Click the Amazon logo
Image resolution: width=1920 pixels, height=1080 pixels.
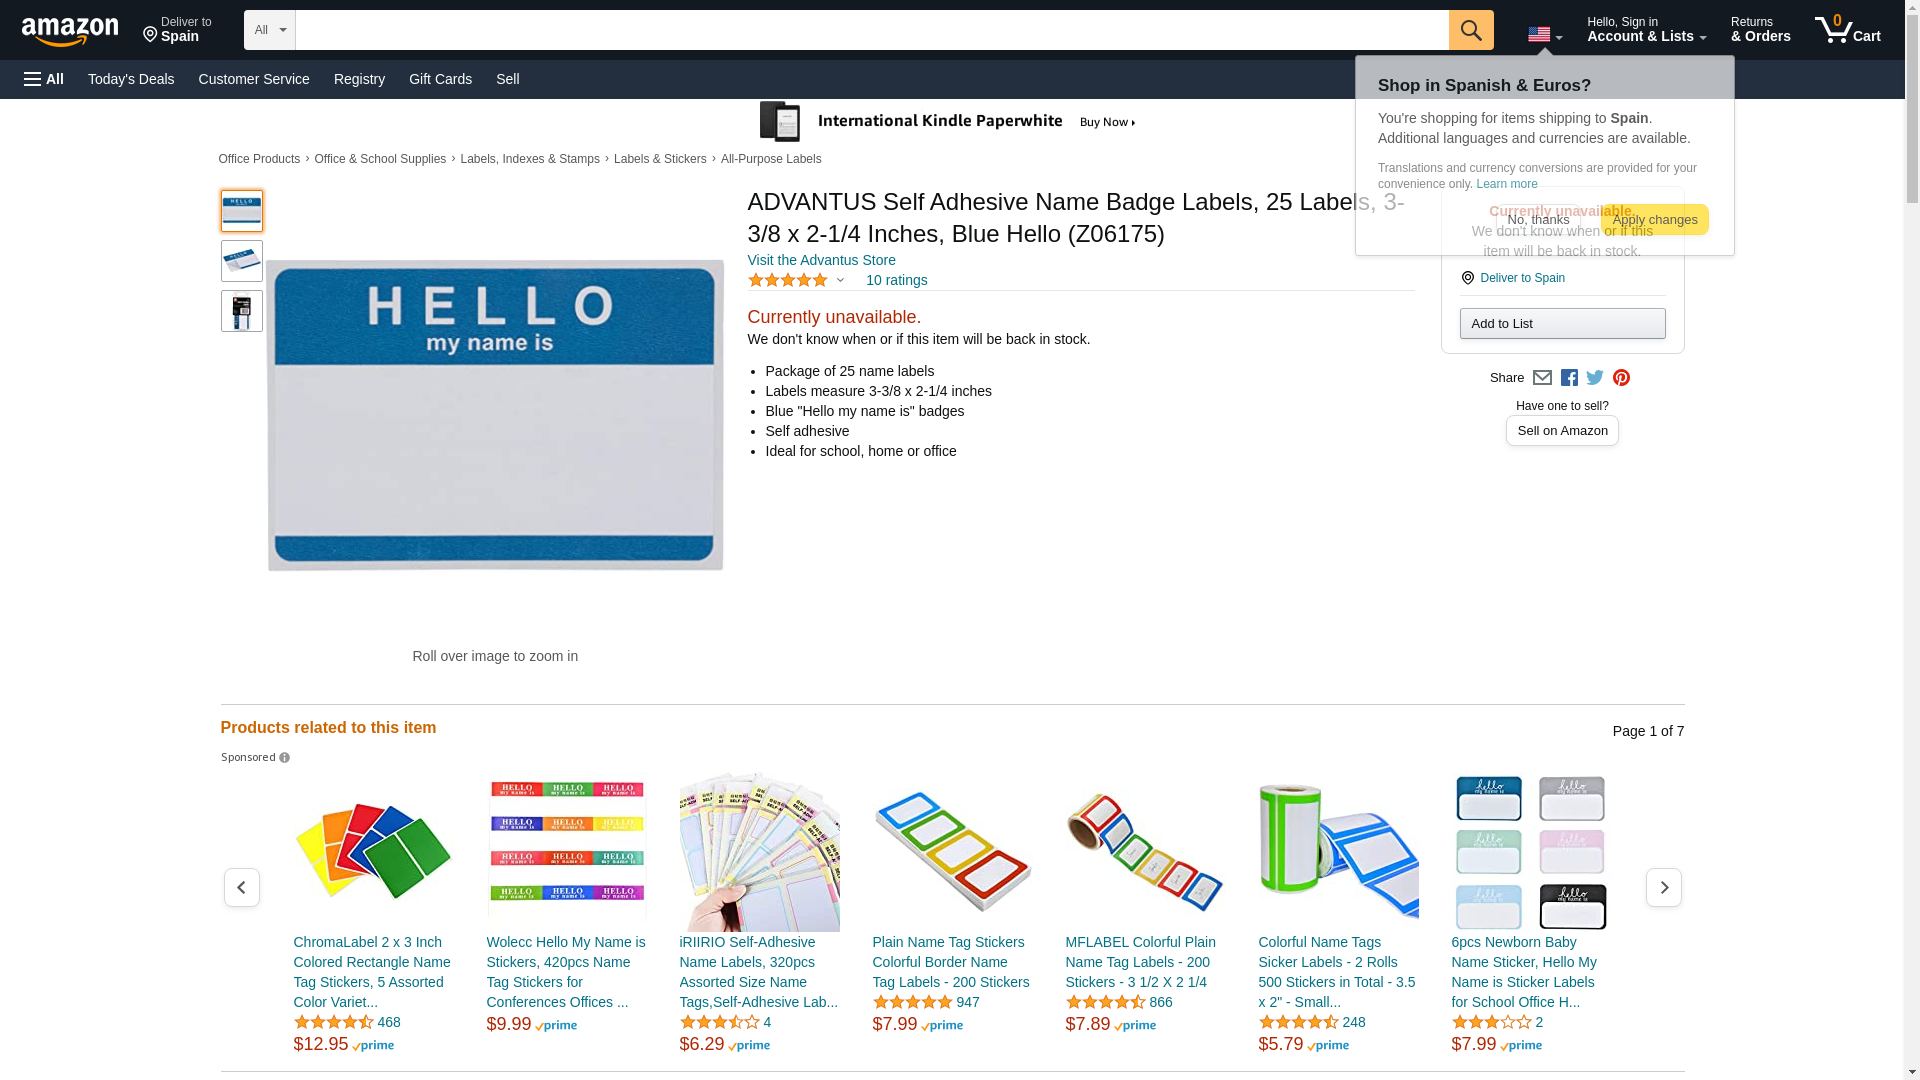(70, 31)
